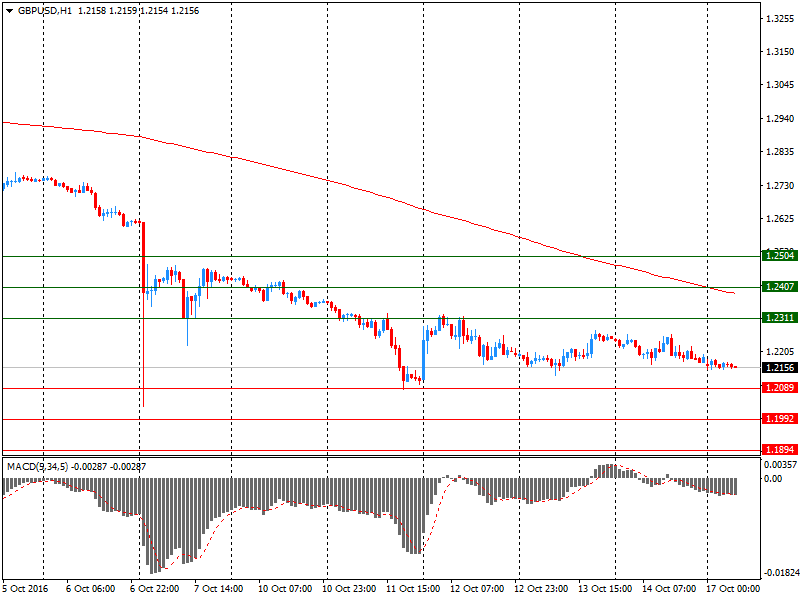This screenshot has height=600, width=800.
Task: Click the MACD scale value 0.00357
Action: 780,465
